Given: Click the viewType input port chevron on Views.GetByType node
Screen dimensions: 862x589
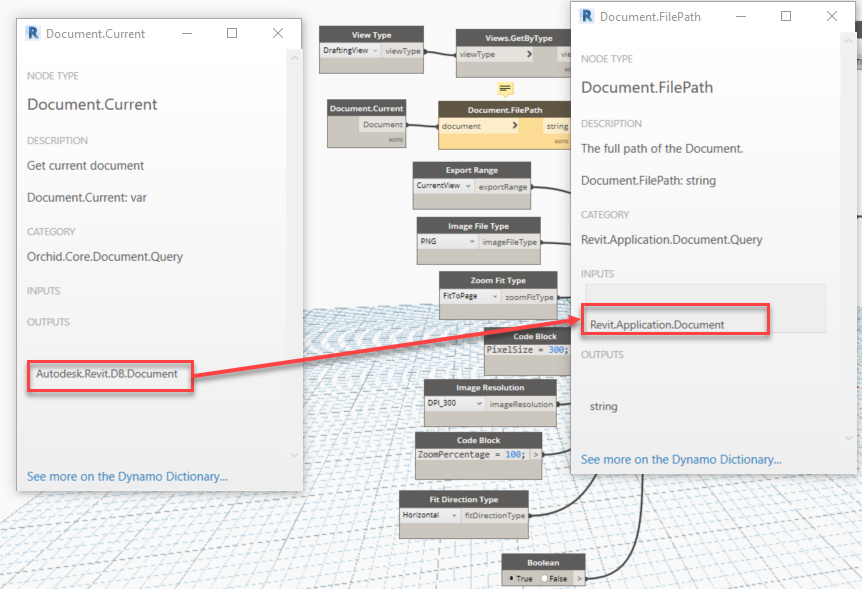Looking at the screenshot, I should coord(529,54).
